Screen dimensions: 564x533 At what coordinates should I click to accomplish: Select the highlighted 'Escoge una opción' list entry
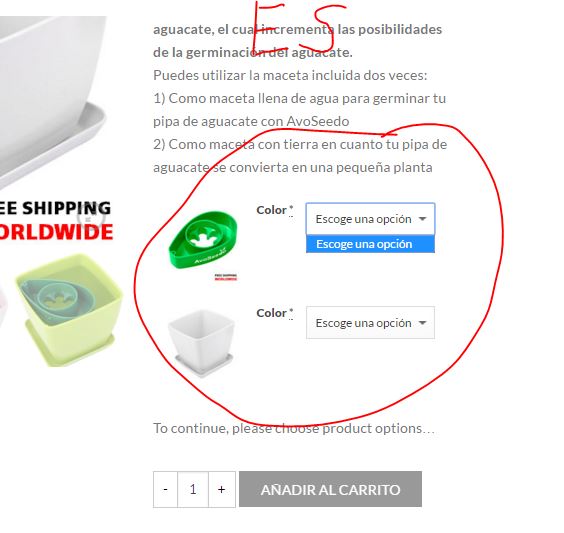pos(370,244)
